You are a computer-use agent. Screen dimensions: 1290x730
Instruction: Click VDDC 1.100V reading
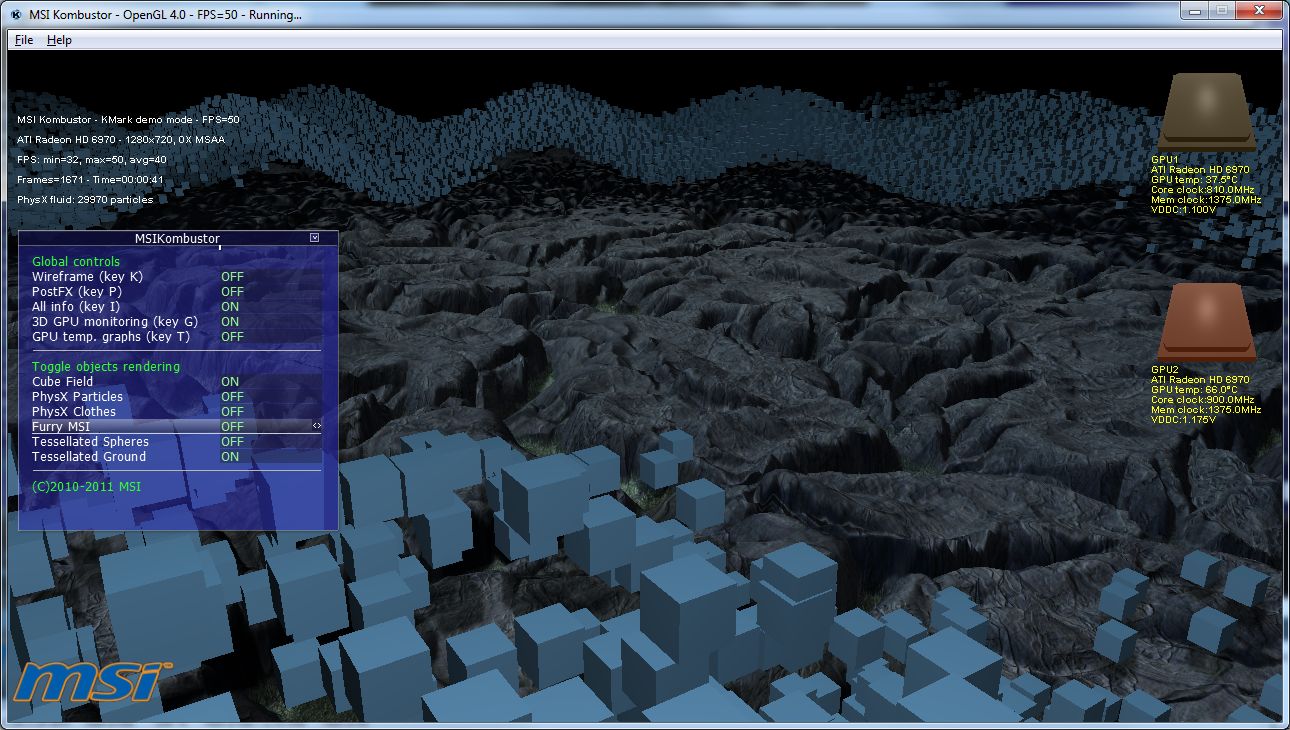coord(1183,210)
